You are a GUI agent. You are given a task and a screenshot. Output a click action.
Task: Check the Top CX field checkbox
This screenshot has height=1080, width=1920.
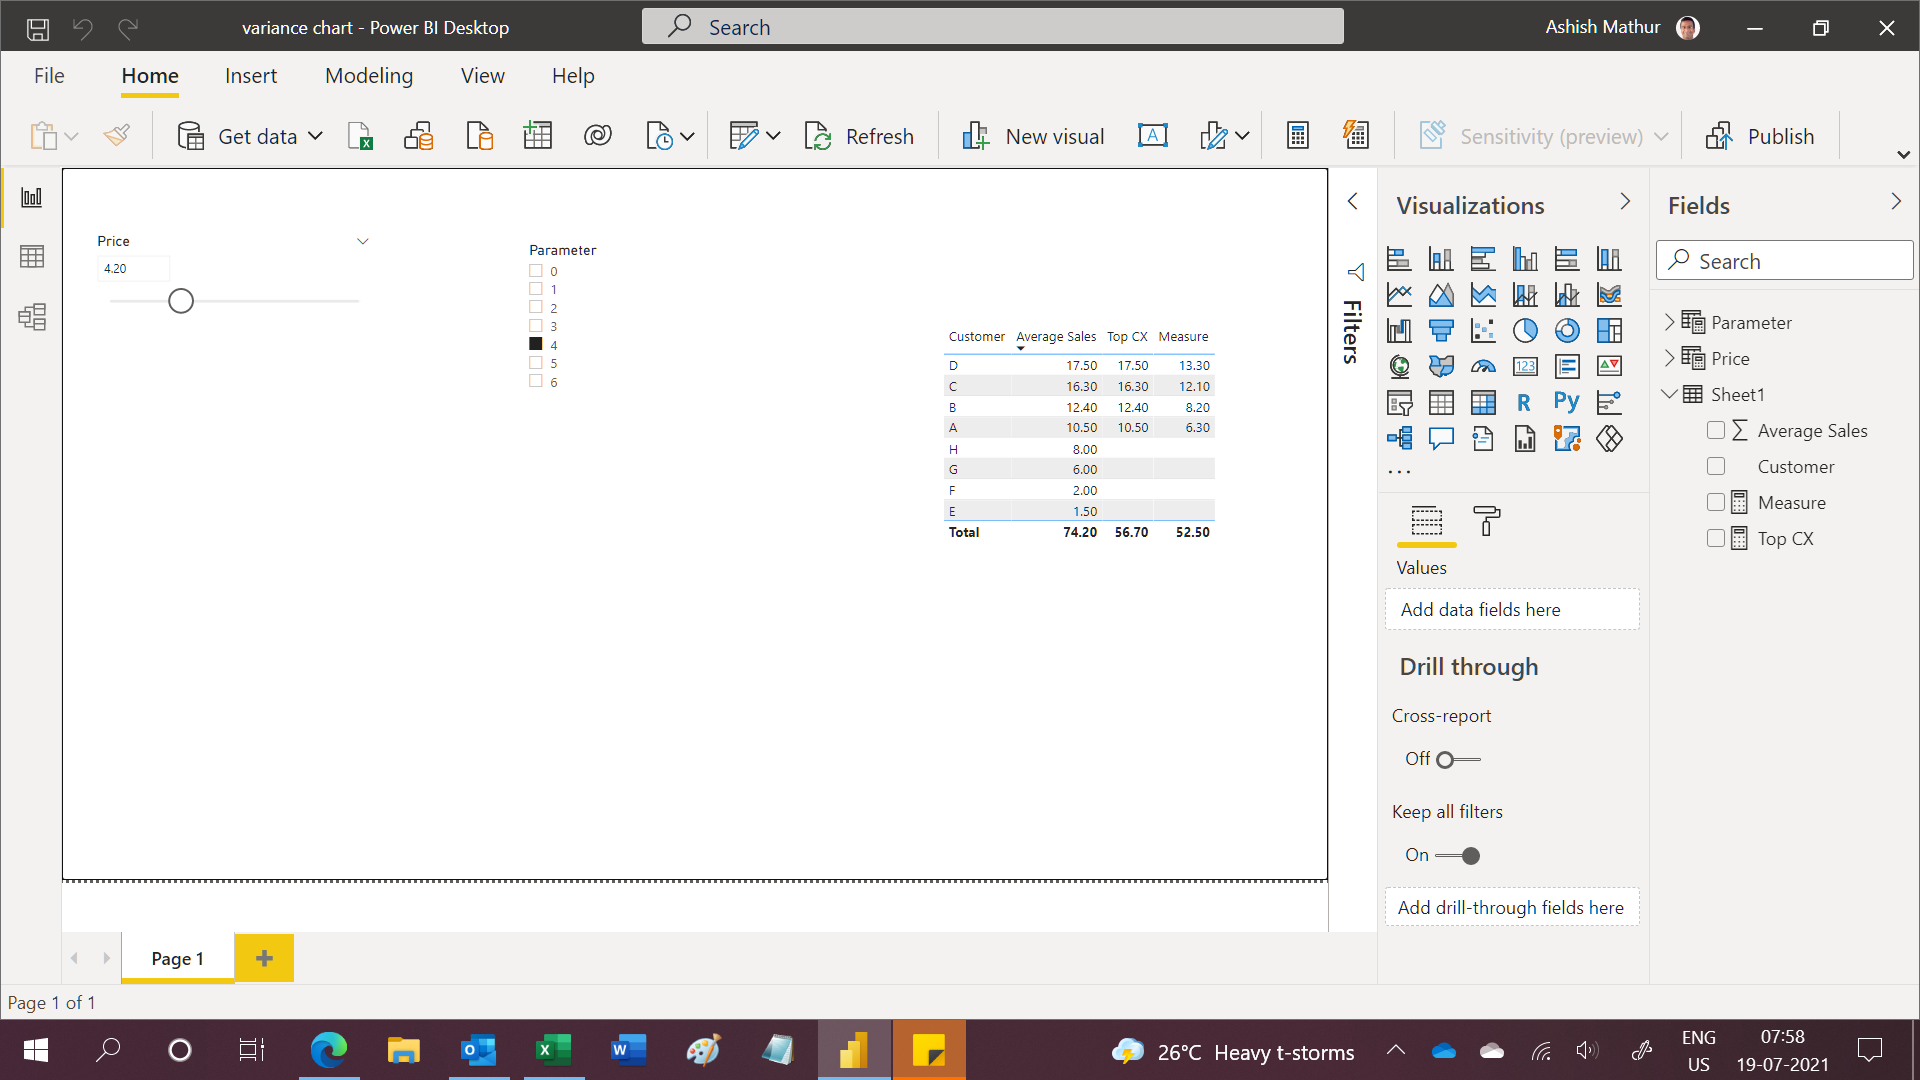(1716, 538)
